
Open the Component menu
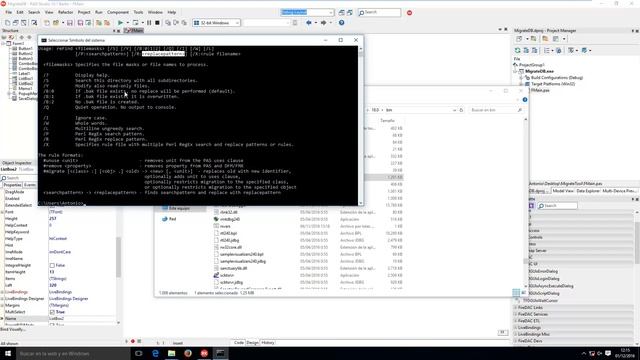point(118,12)
